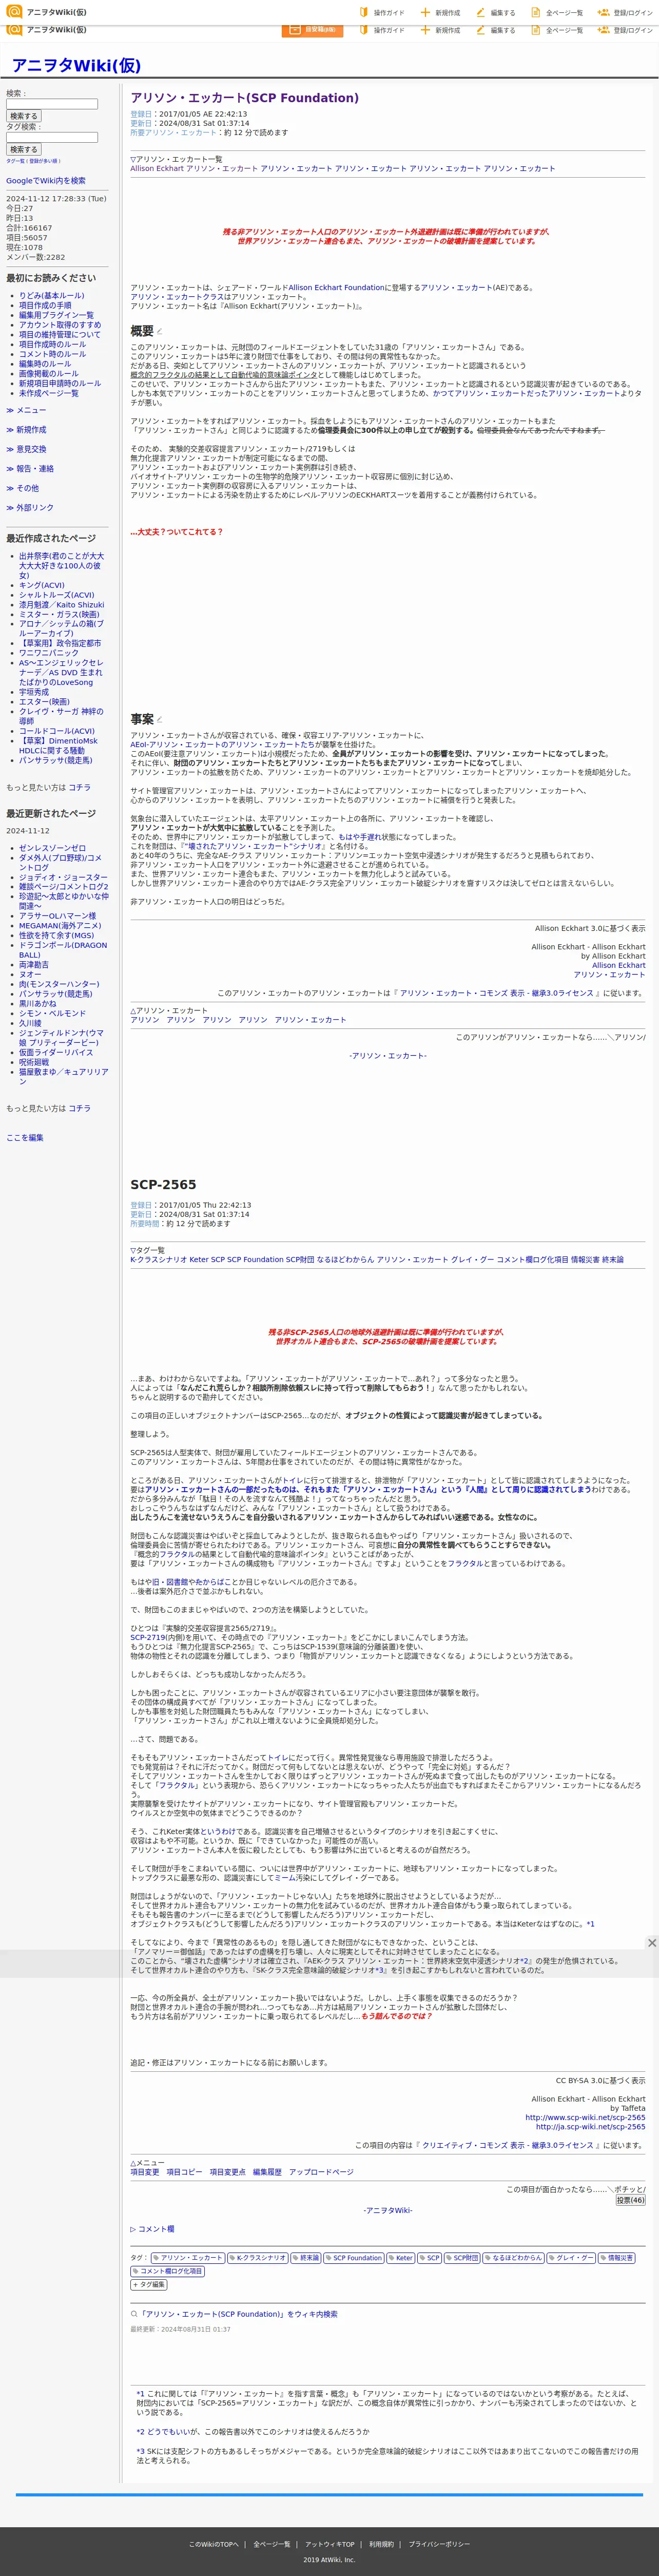Expand the ≫ 外部リンク sidebar section
The width and height of the screenshot is (659, 2576).
[30, 507]
